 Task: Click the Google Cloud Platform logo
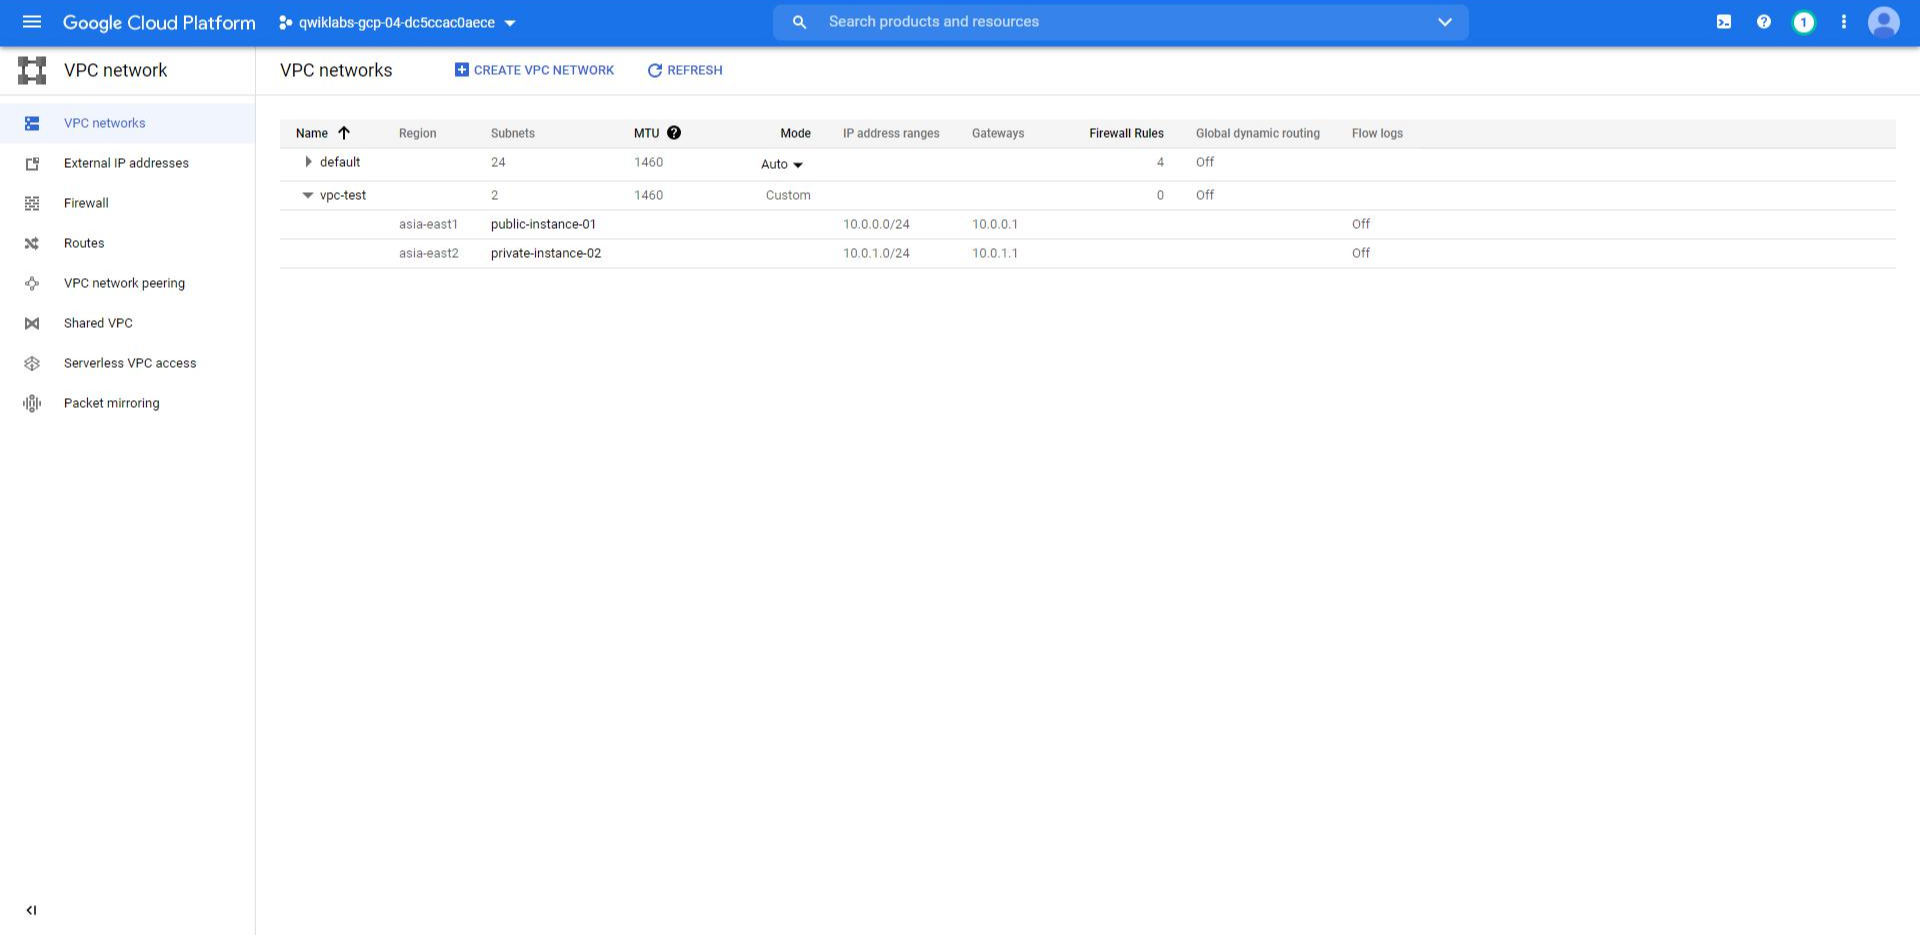[159, 22]
